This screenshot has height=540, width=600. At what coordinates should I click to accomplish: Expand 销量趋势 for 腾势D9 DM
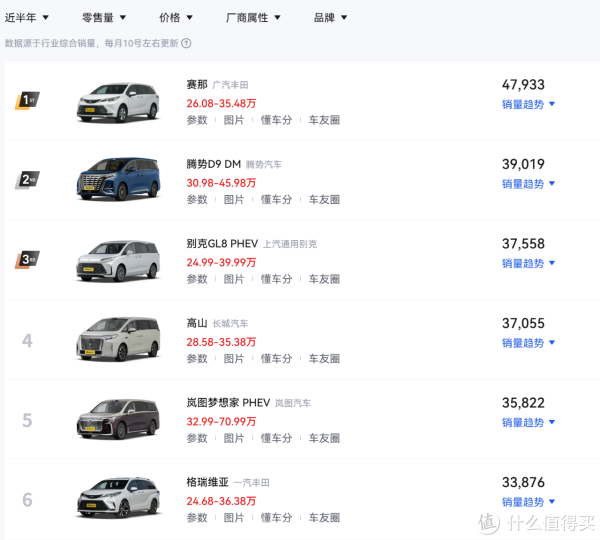[528, 184]
